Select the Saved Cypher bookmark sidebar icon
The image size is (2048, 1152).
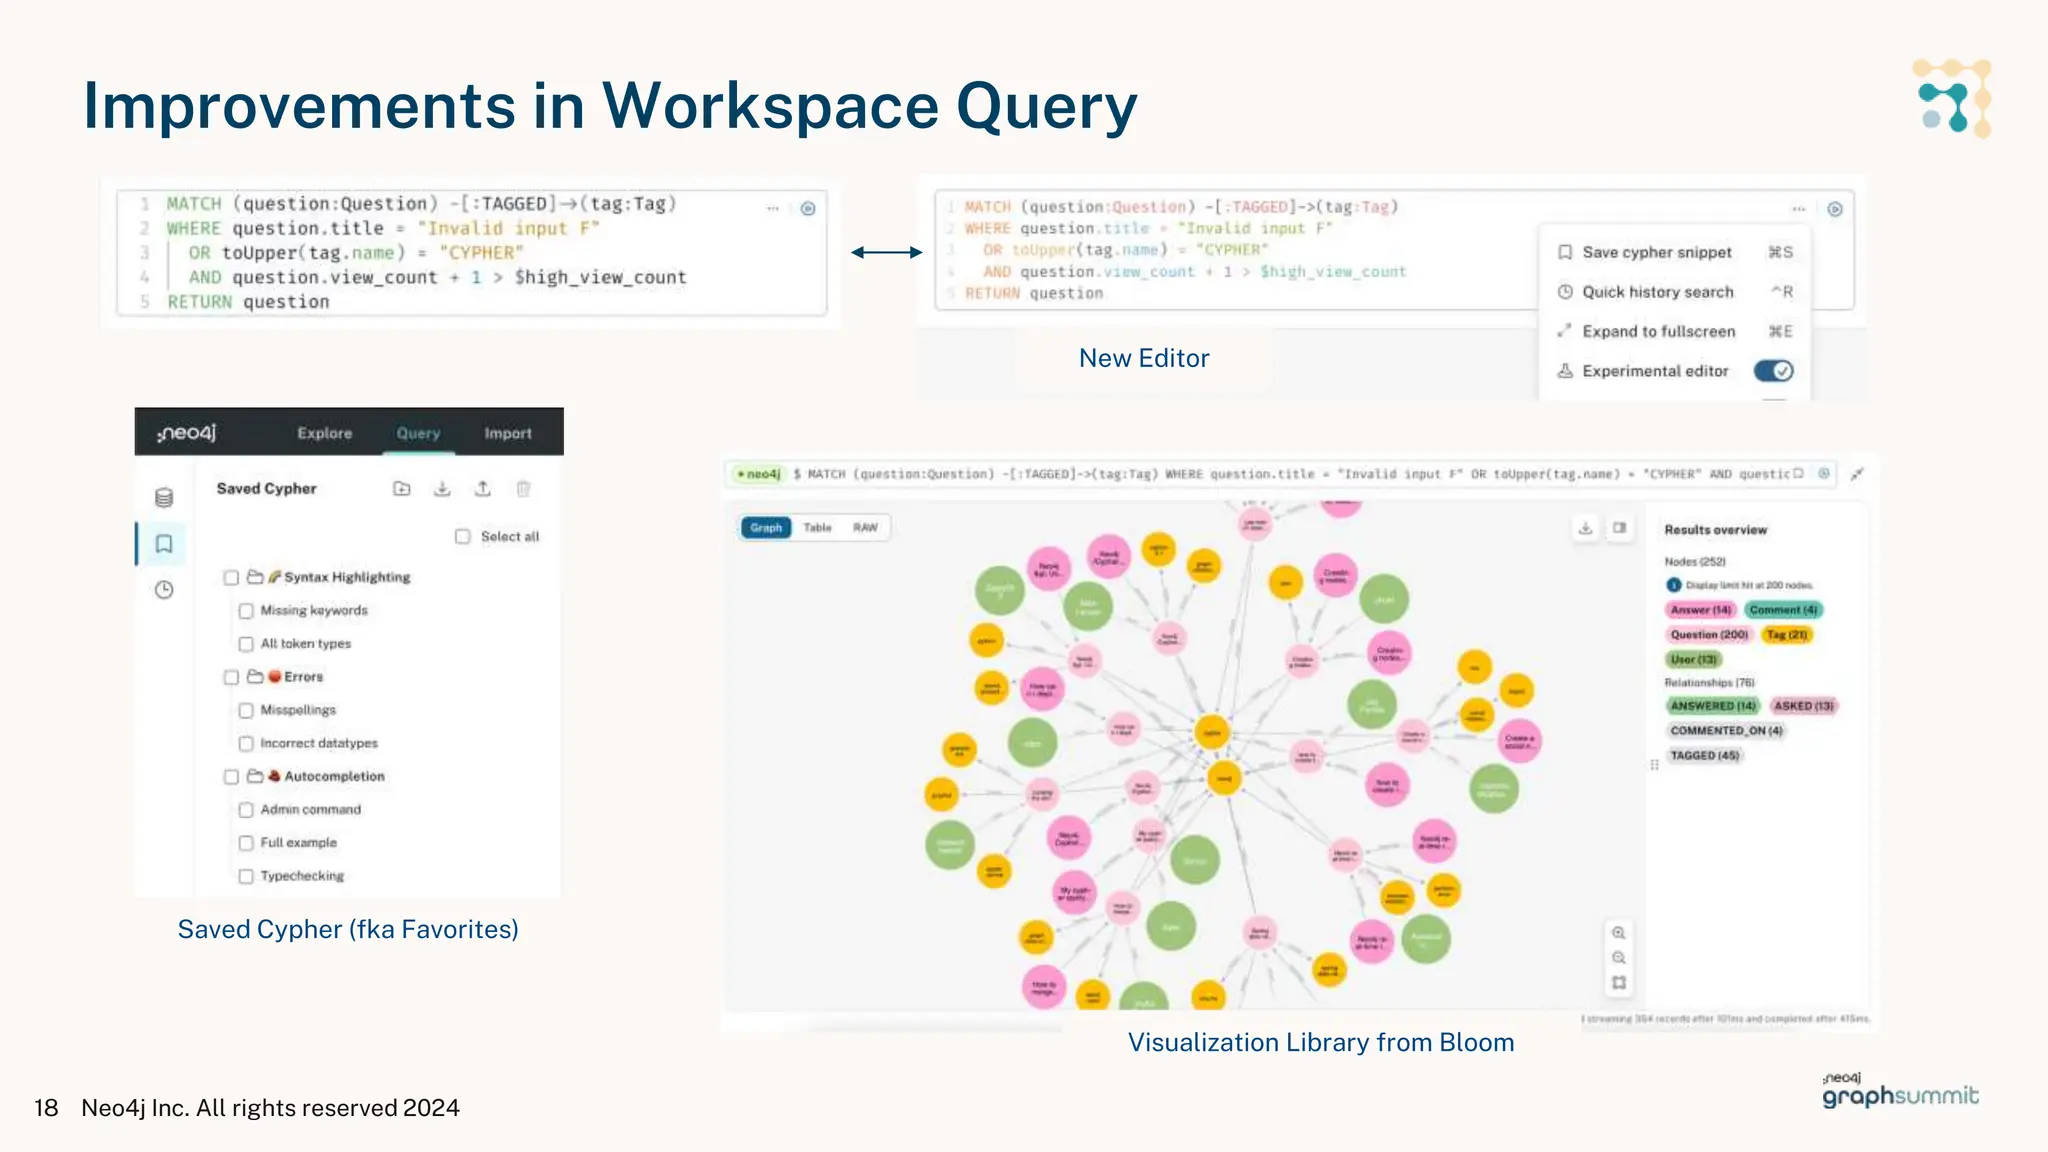164,544
